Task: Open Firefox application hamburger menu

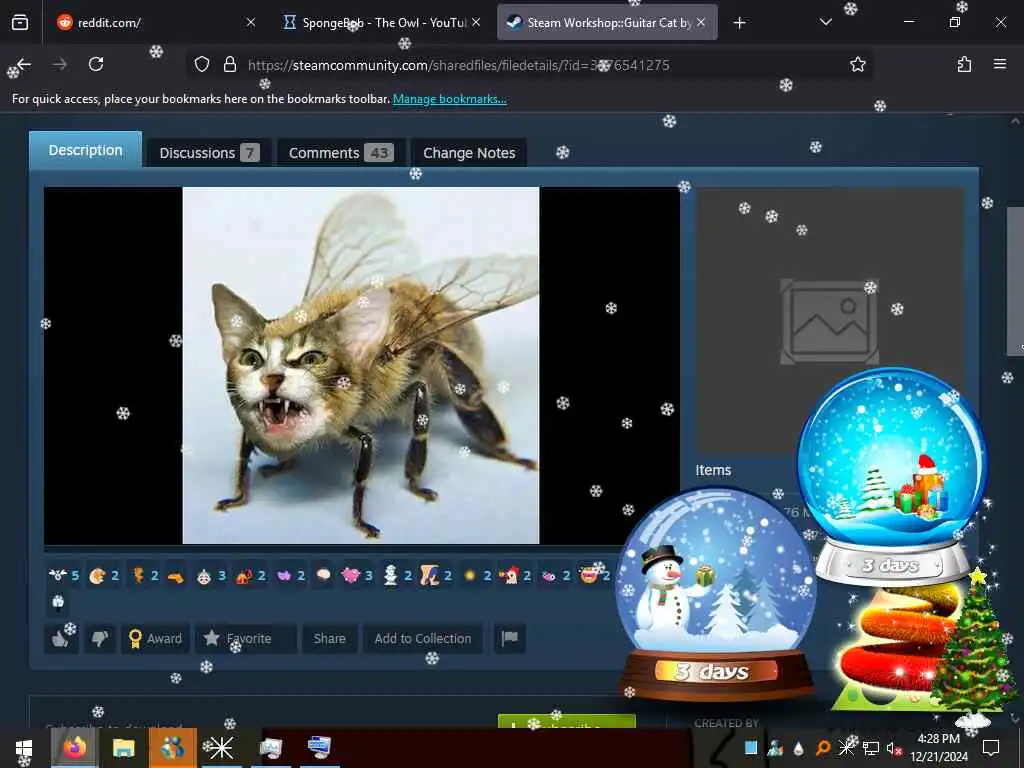Action: pyautogui.click(x=1000, y=64)
